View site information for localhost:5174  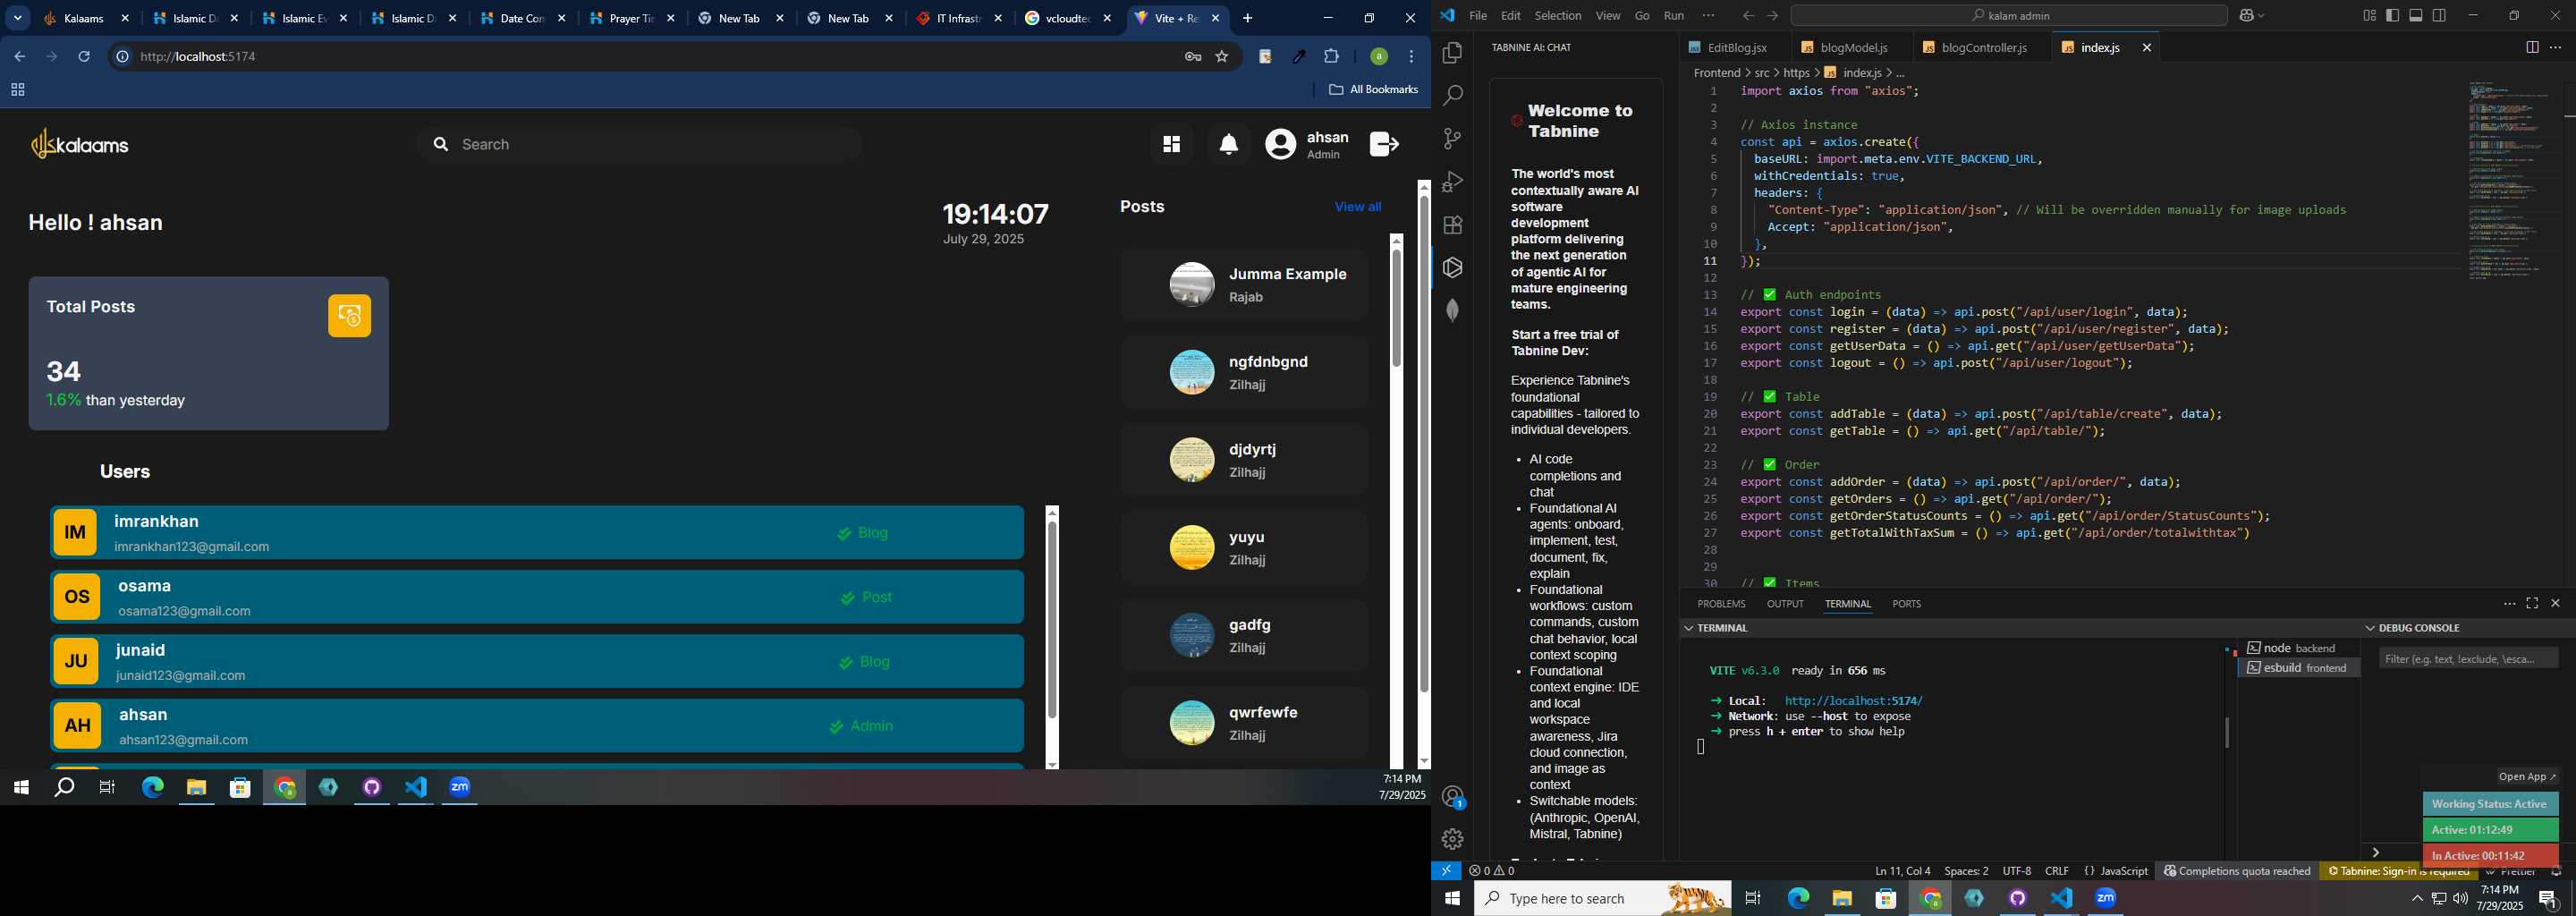pyautogui.click(x=122, y=57)
